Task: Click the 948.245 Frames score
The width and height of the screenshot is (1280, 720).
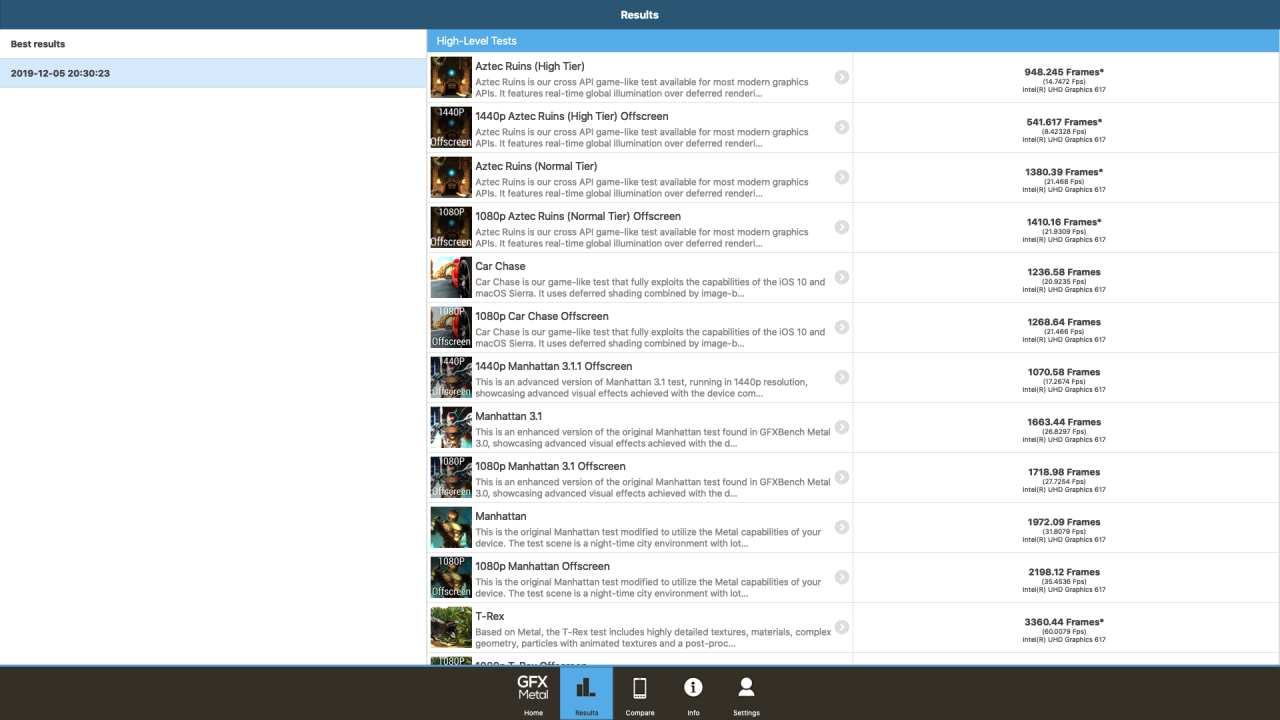Action: point(1064,72)
